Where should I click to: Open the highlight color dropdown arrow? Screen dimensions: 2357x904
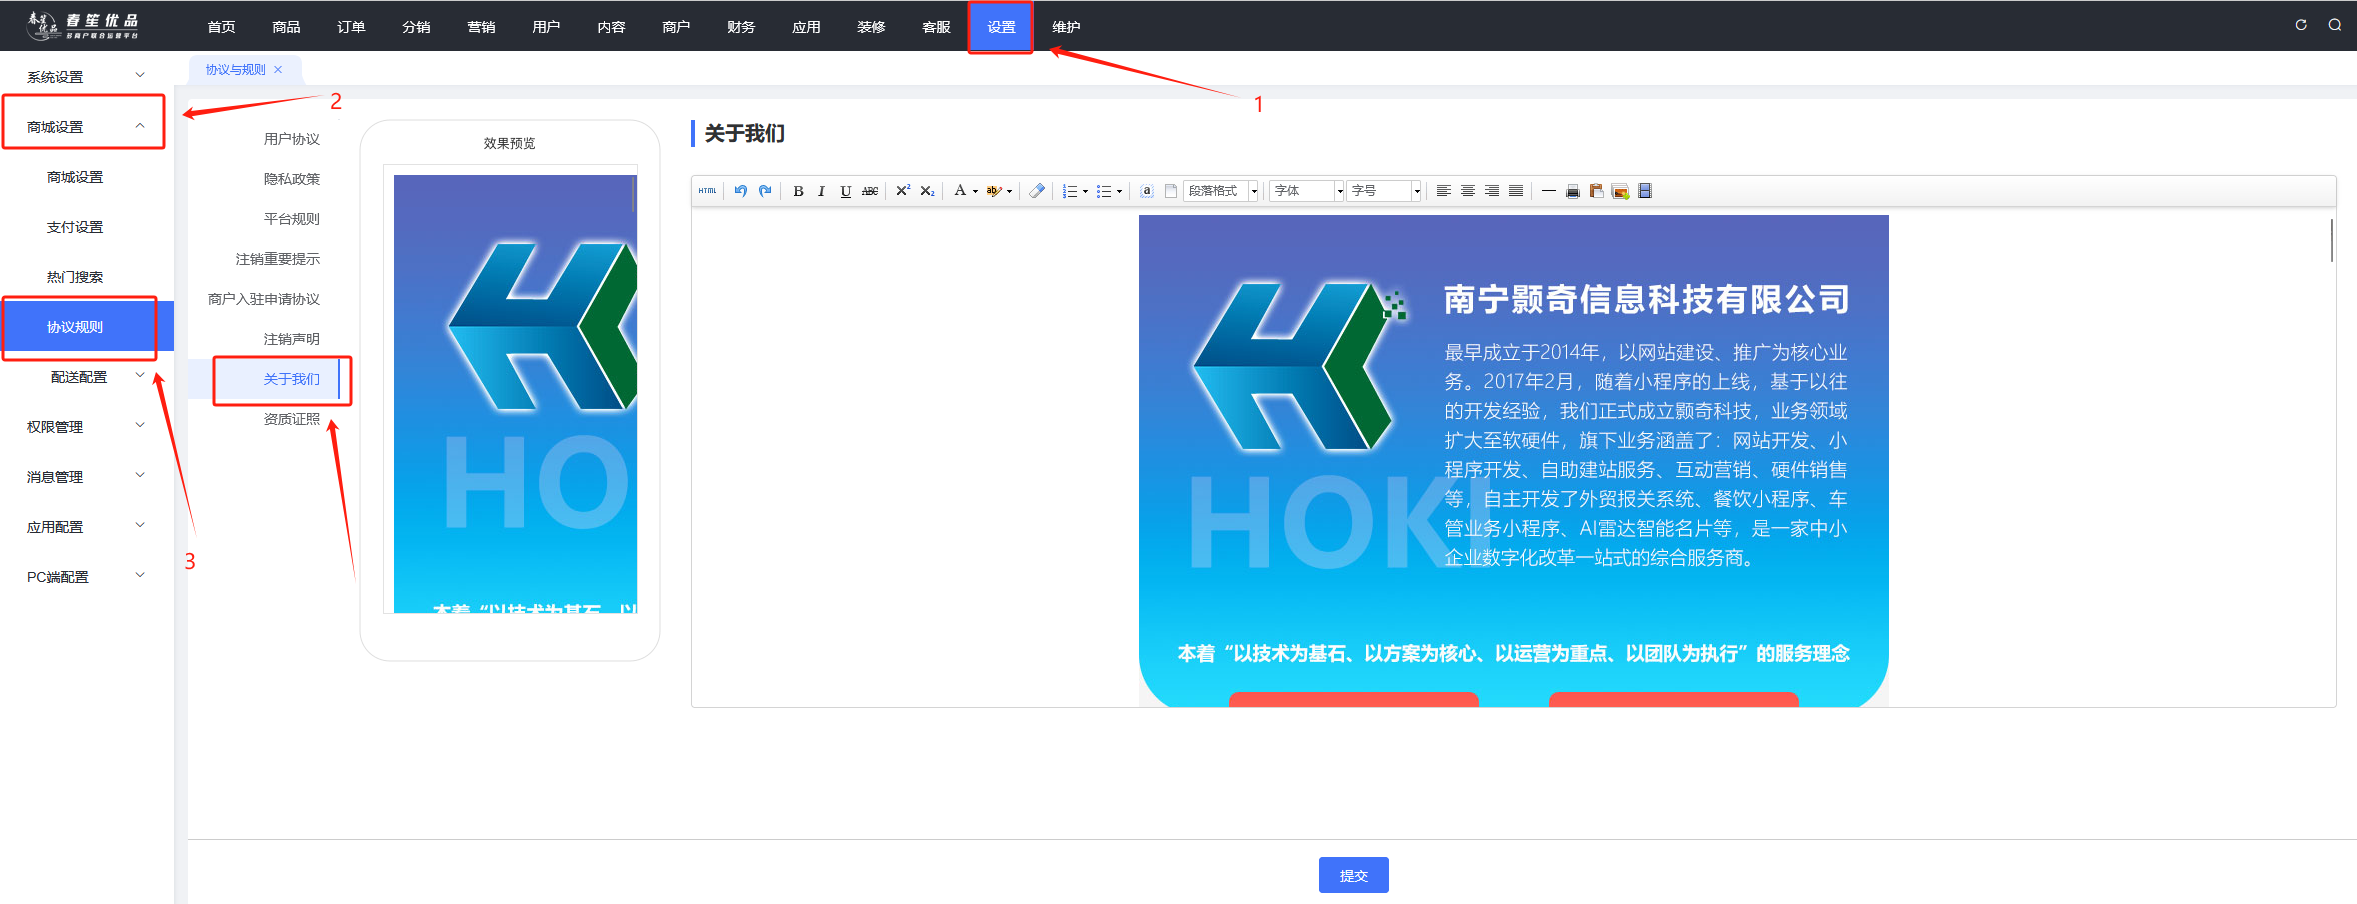tap(1009, 191)
